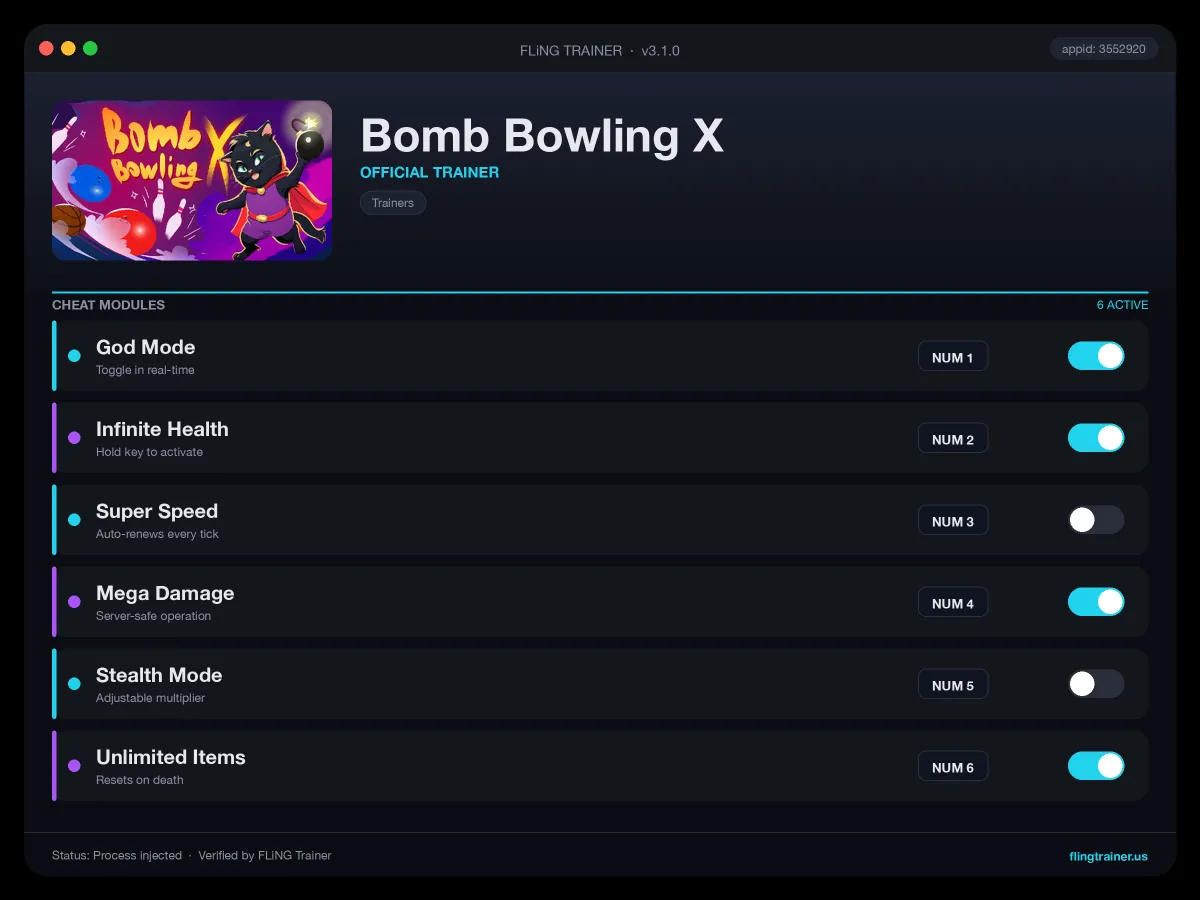The height and width of the screenshot is (900, 1200).
Task: Click the cyan dot beside God Mode
Action: coord(74,356)
